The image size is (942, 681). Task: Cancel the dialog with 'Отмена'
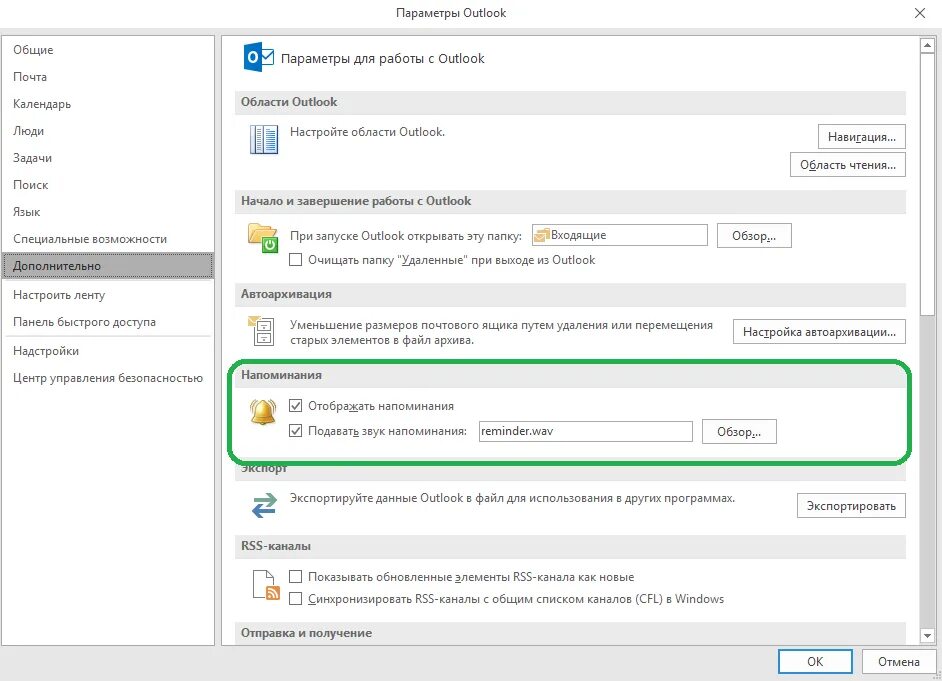pyautogui.click(x=899, y=661)
